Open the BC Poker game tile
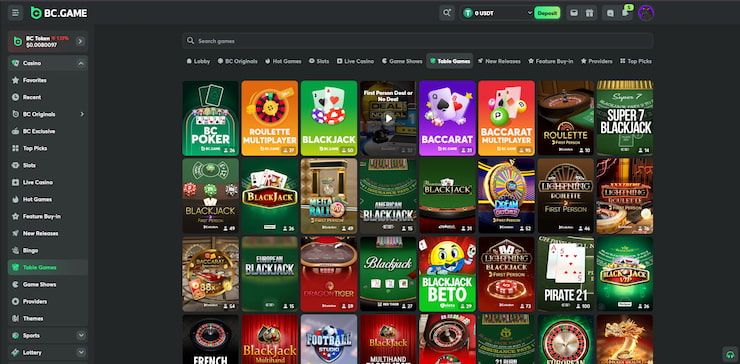Screen dimensions: 740x364 tap(210, 118)
